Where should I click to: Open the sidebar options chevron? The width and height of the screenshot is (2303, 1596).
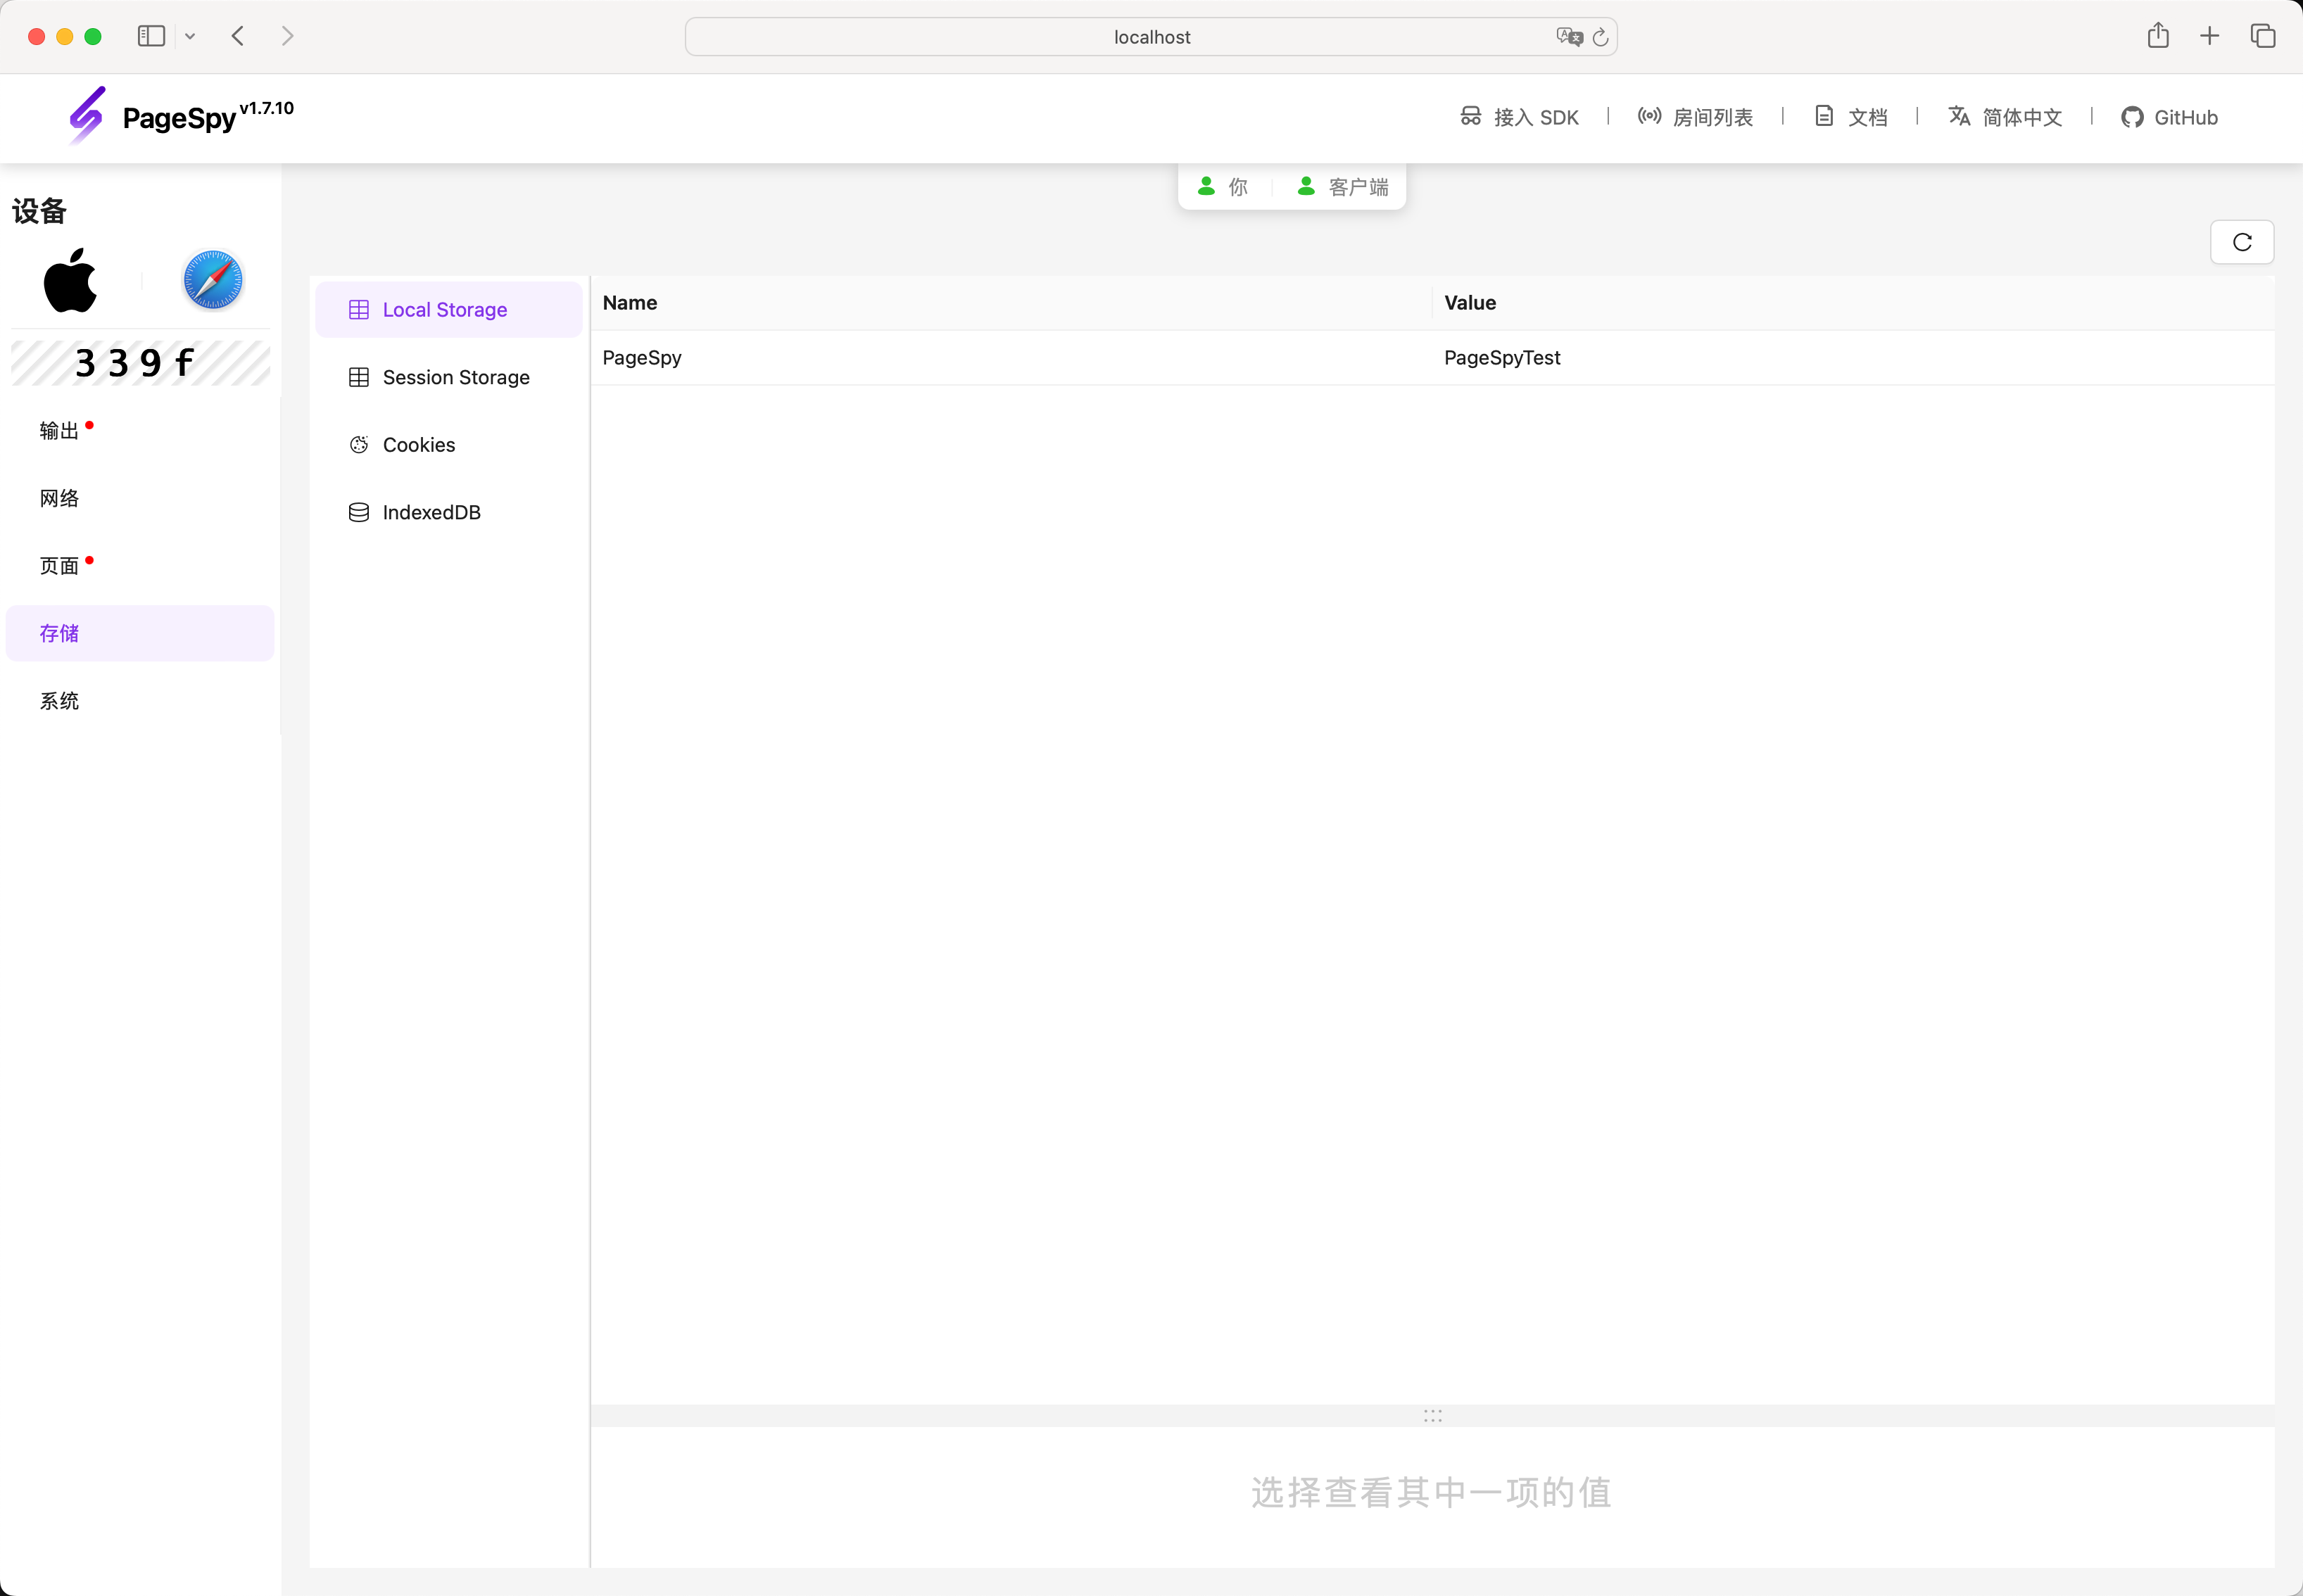tap(190, 36)
